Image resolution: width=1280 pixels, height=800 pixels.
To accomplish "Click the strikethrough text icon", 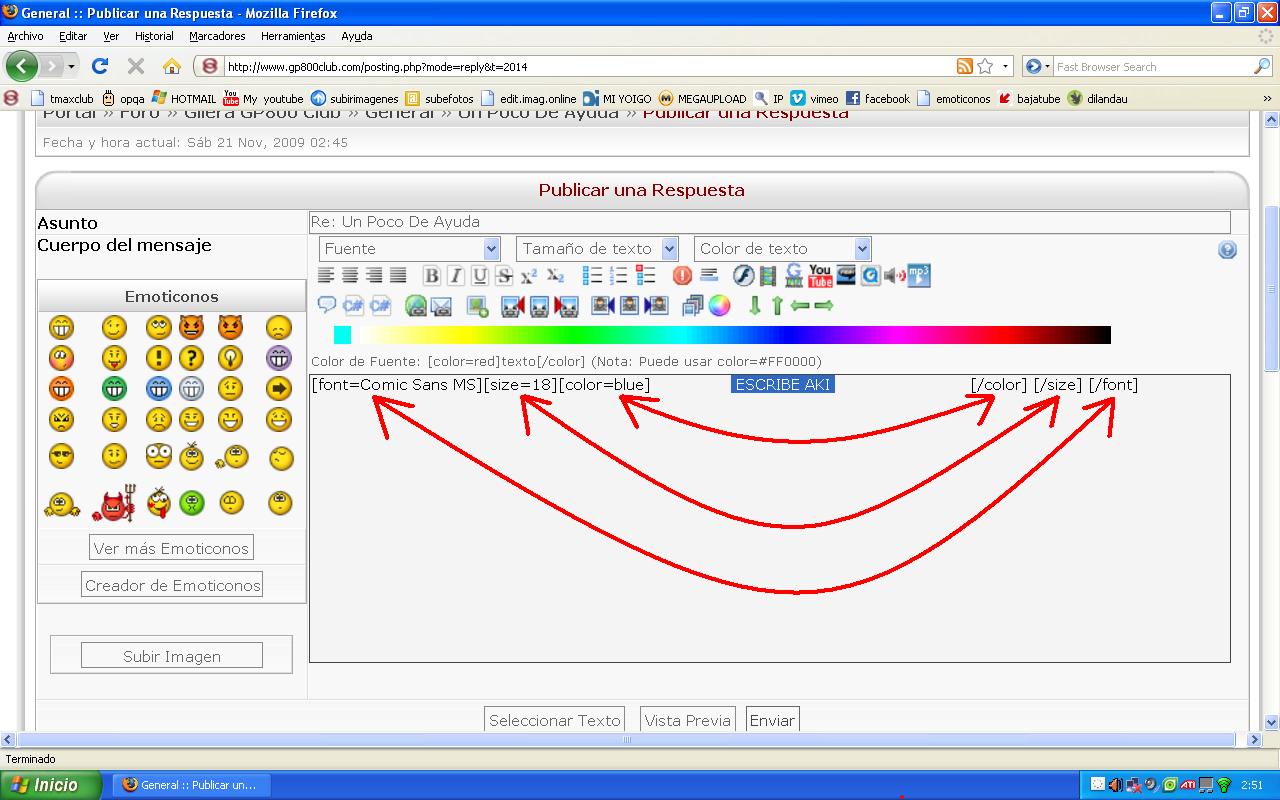I will tap(504, 277).
